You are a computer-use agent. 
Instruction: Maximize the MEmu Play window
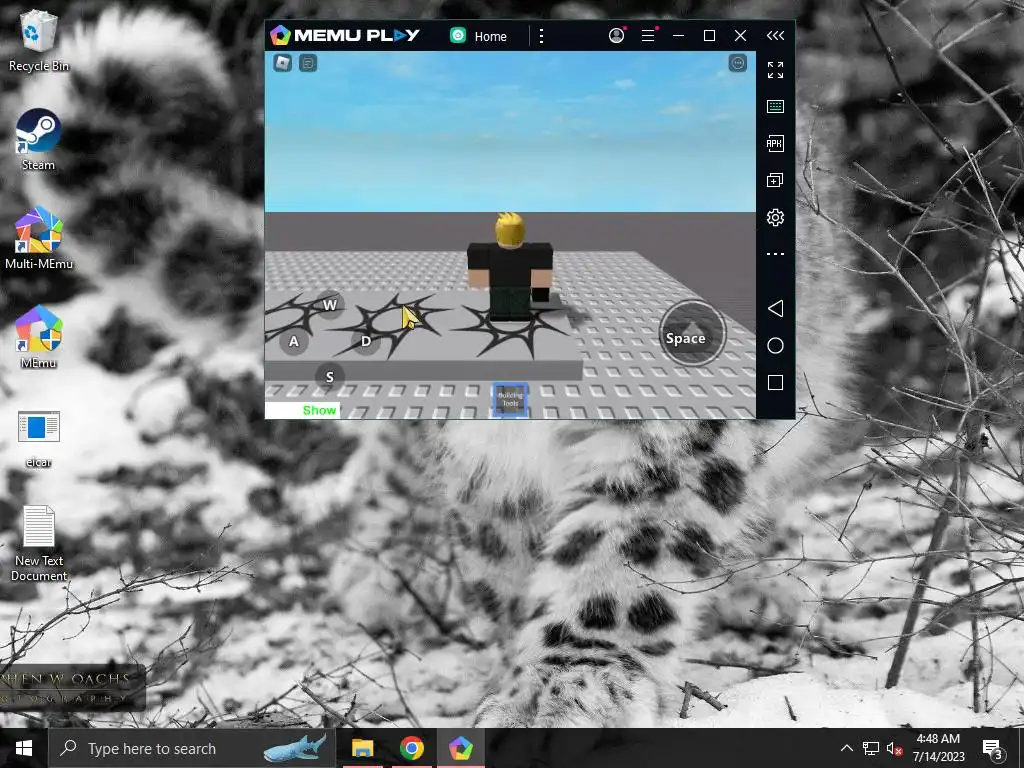(x=709, y=35)
